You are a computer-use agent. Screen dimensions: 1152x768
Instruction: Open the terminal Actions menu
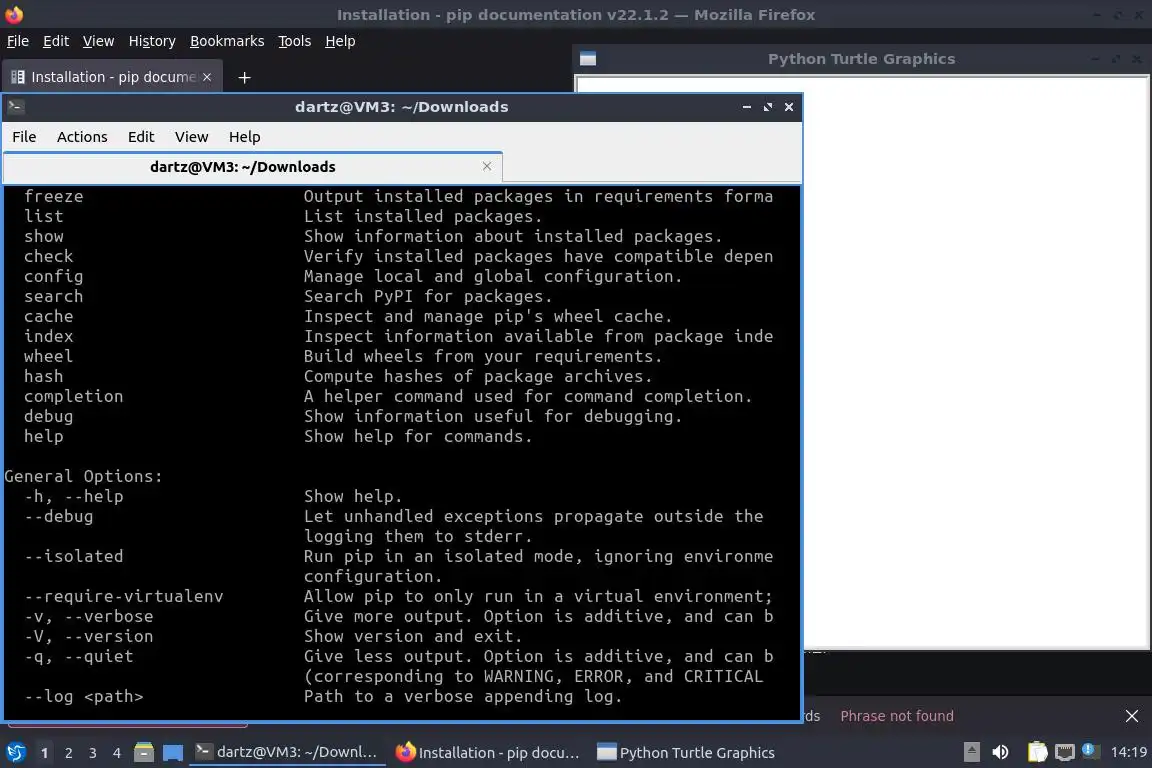pyautogui.click(x=82, y=137)
